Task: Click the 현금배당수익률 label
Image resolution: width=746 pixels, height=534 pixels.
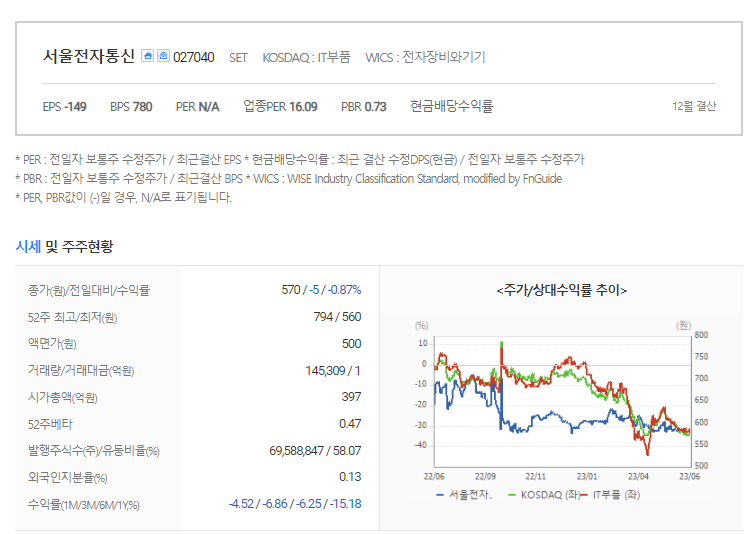Action: click(x=452, y=106)
